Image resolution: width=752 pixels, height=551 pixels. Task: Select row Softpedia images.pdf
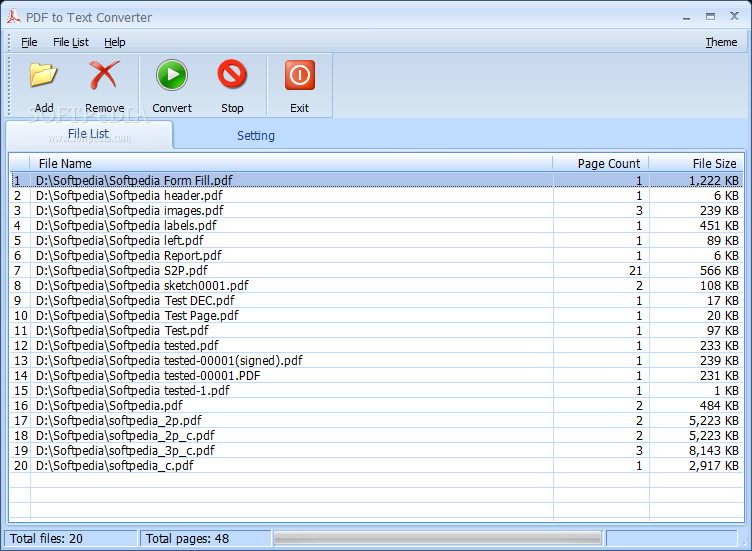click(x=376, y=211)
